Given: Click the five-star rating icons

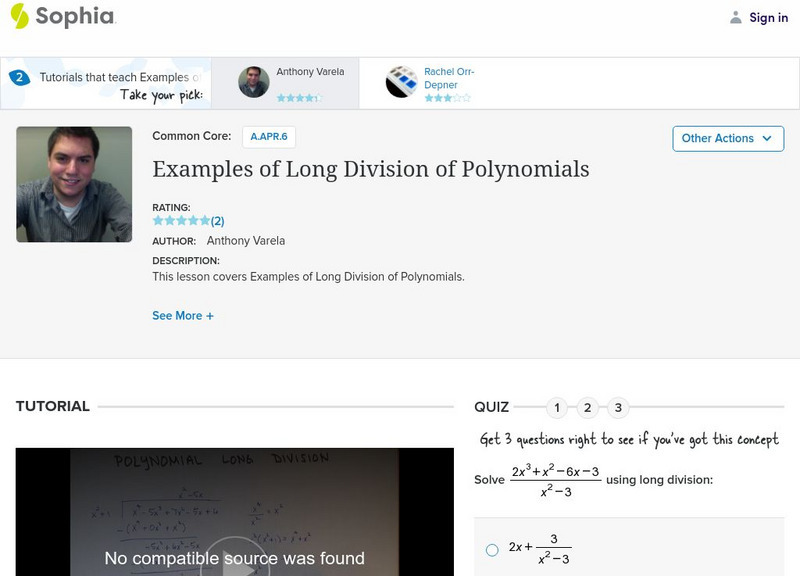Looking at the screenshot, I should (x=181, y=221).
